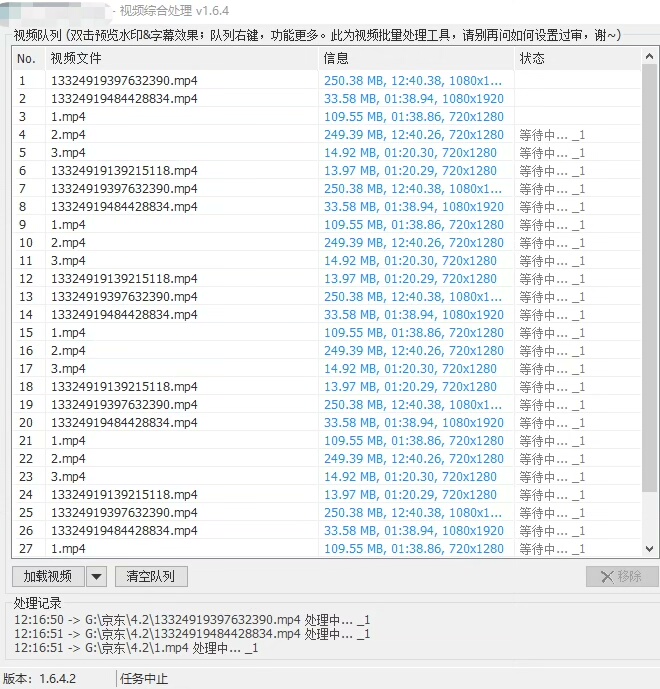Select row 11 file 3.mp4
Screen dimensions: 660x689
[68, 261]
